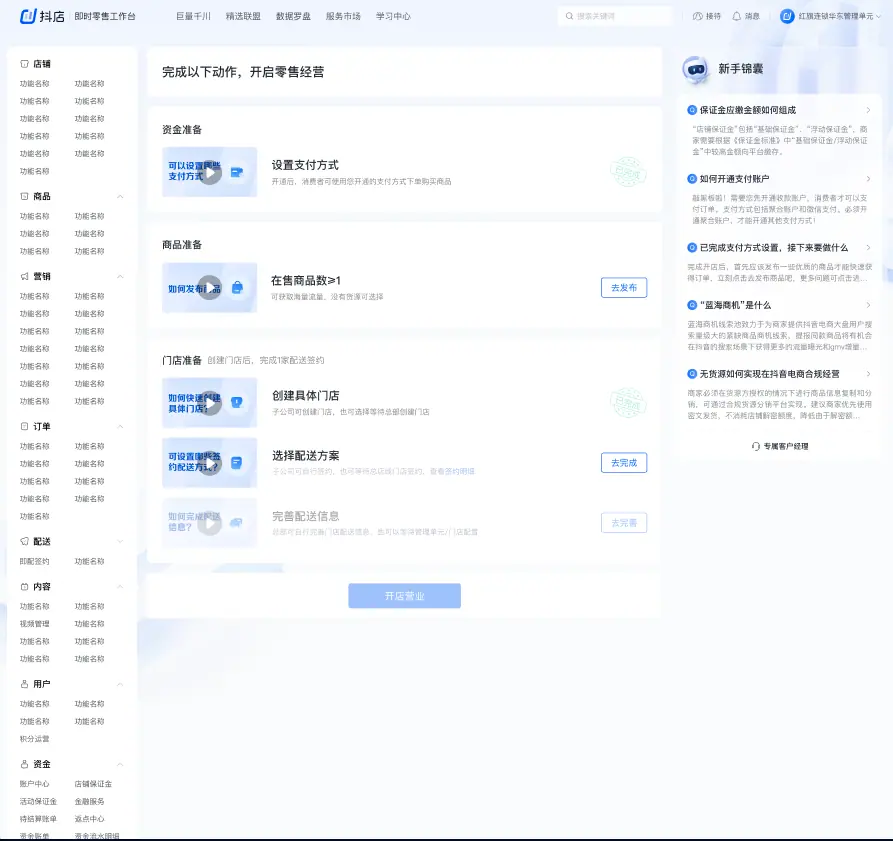Open the 数据罗盘 top menu

[293, 17]
